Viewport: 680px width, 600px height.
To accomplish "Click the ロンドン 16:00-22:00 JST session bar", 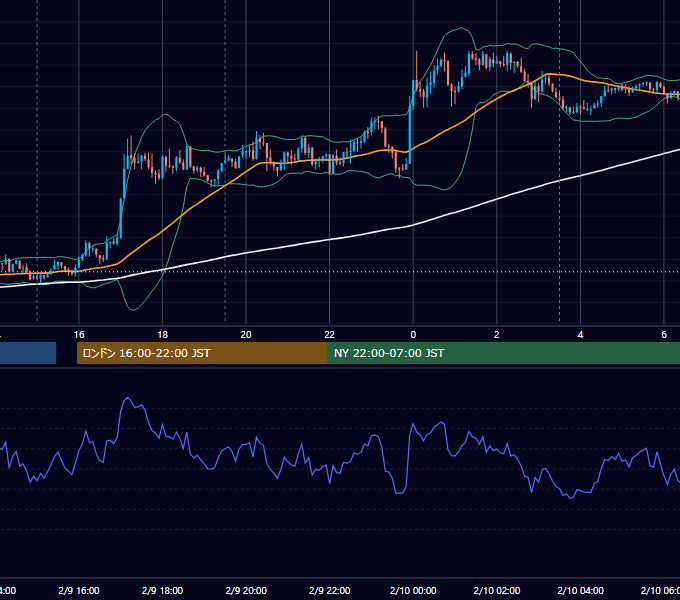I will tap(202, 353).
